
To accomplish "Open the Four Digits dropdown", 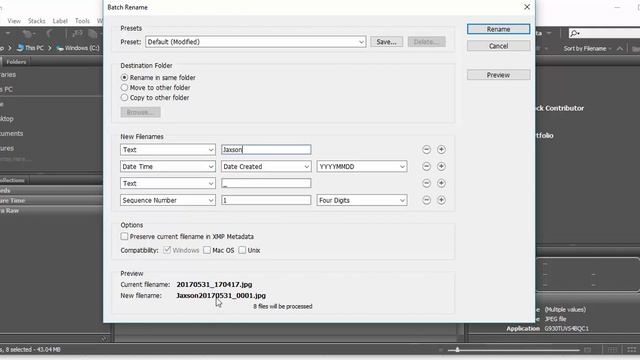I will [362, 200].
